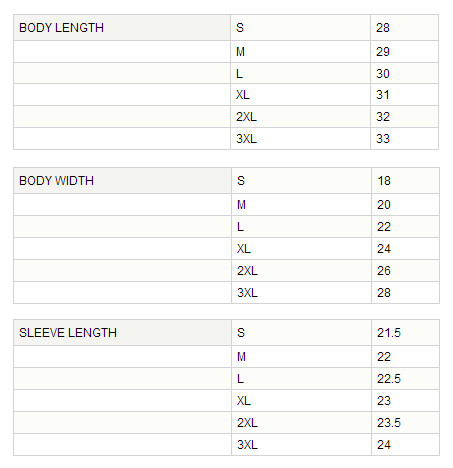Image resolution: width=453 pixels, height=468 pixels.
Task: Select sleeve length value 22.5 for L
Action: [405, 379]
